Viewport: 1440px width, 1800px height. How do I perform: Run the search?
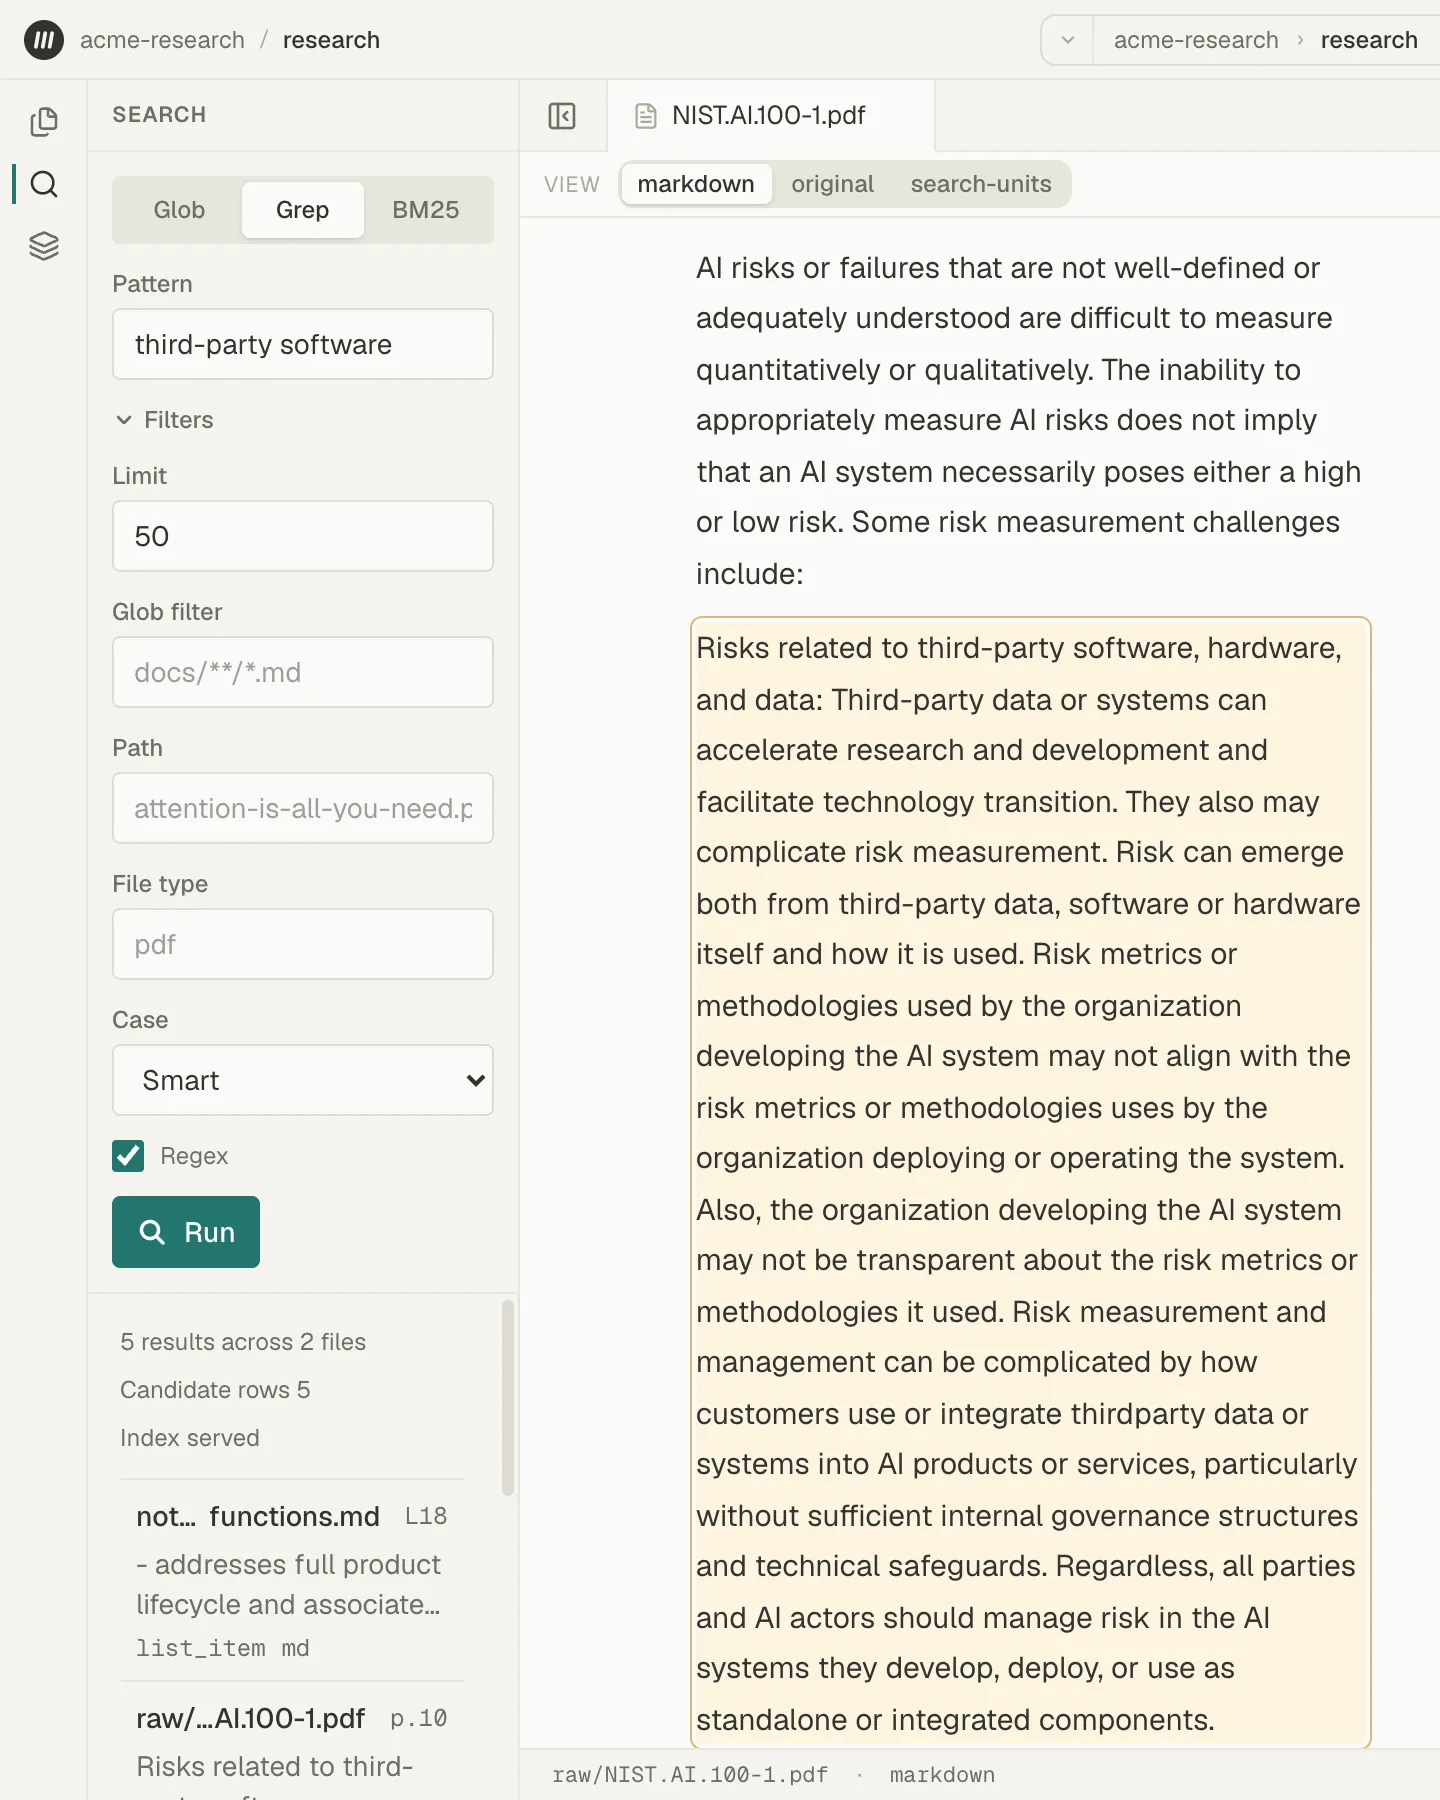[x=186, y=1232]
